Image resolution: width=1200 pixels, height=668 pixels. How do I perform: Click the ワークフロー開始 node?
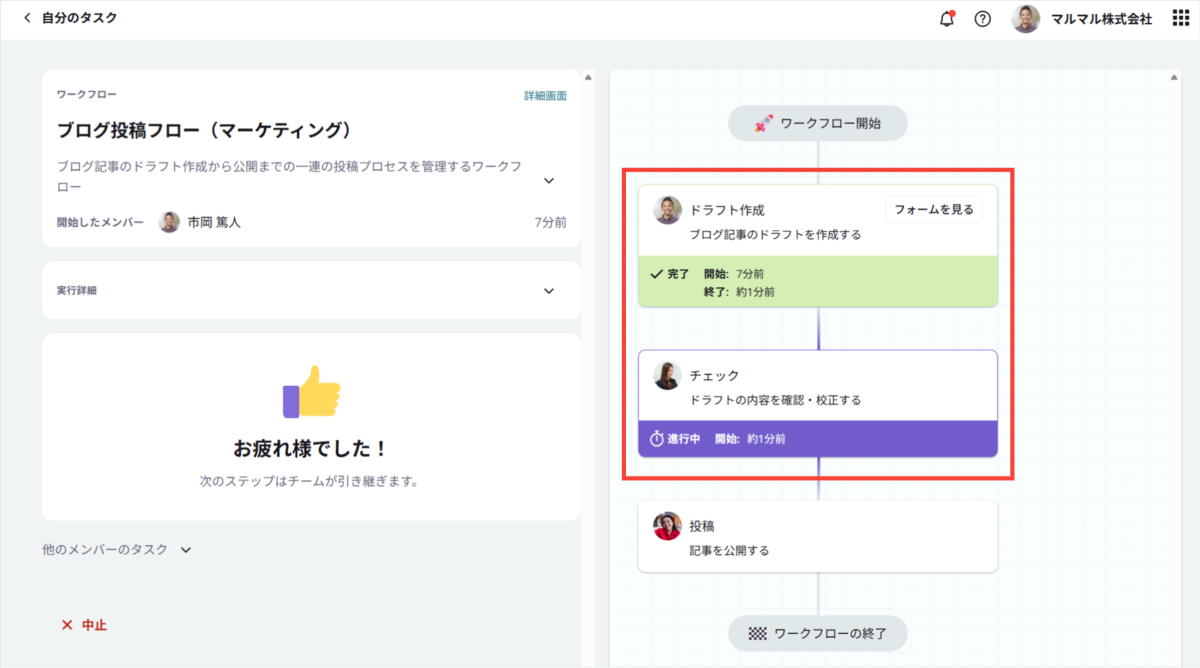(x=818, y=124)
